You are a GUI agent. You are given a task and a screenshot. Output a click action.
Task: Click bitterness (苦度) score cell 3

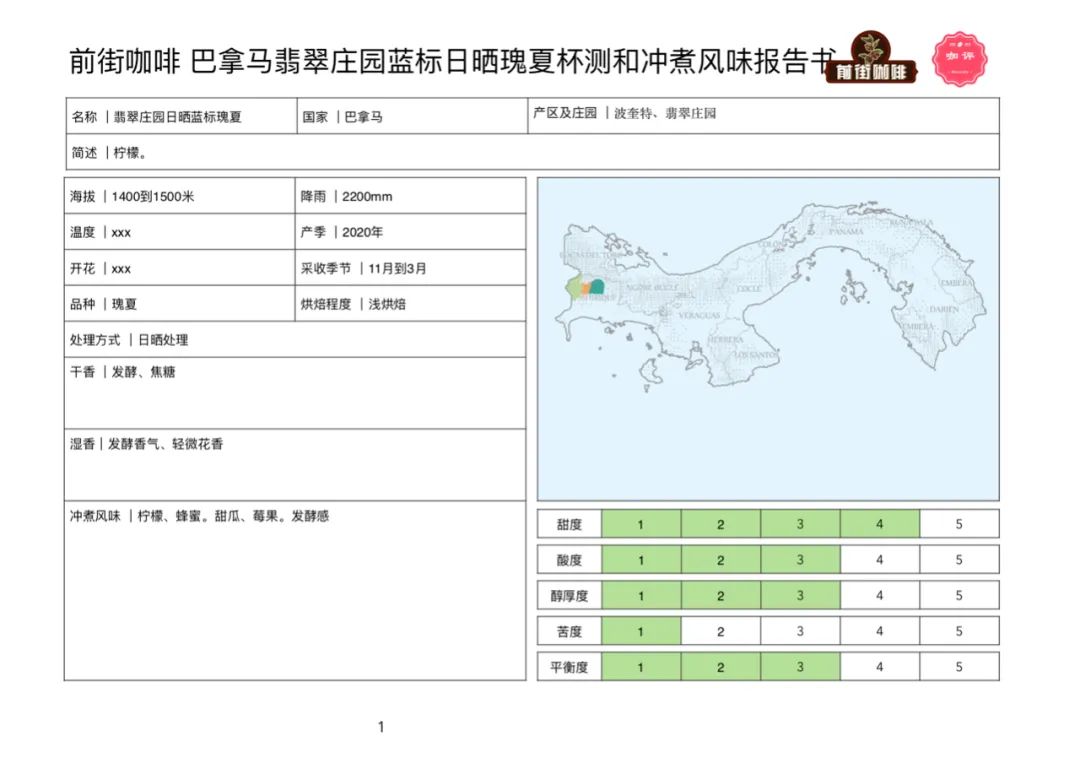(800, 631)
